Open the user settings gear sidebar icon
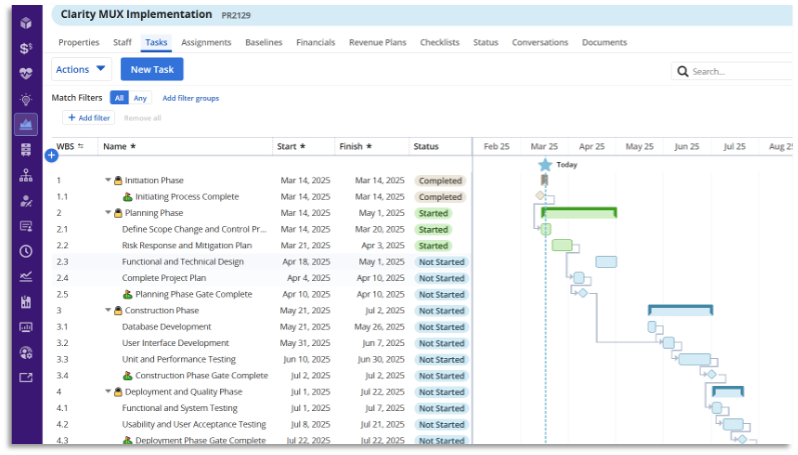This screenshot has width=798, height=455. click(x=26, y=352)
